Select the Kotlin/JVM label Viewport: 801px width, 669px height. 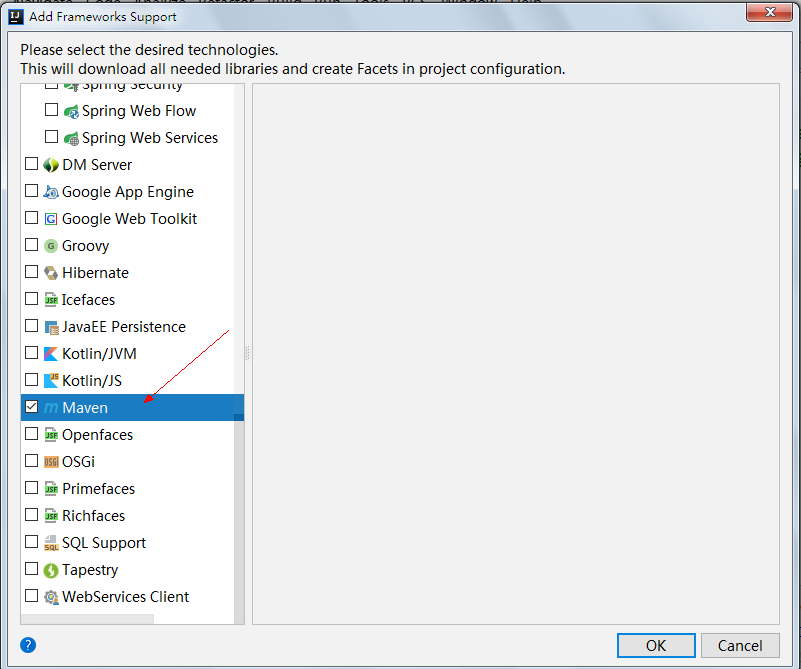(x=99, y=354)
